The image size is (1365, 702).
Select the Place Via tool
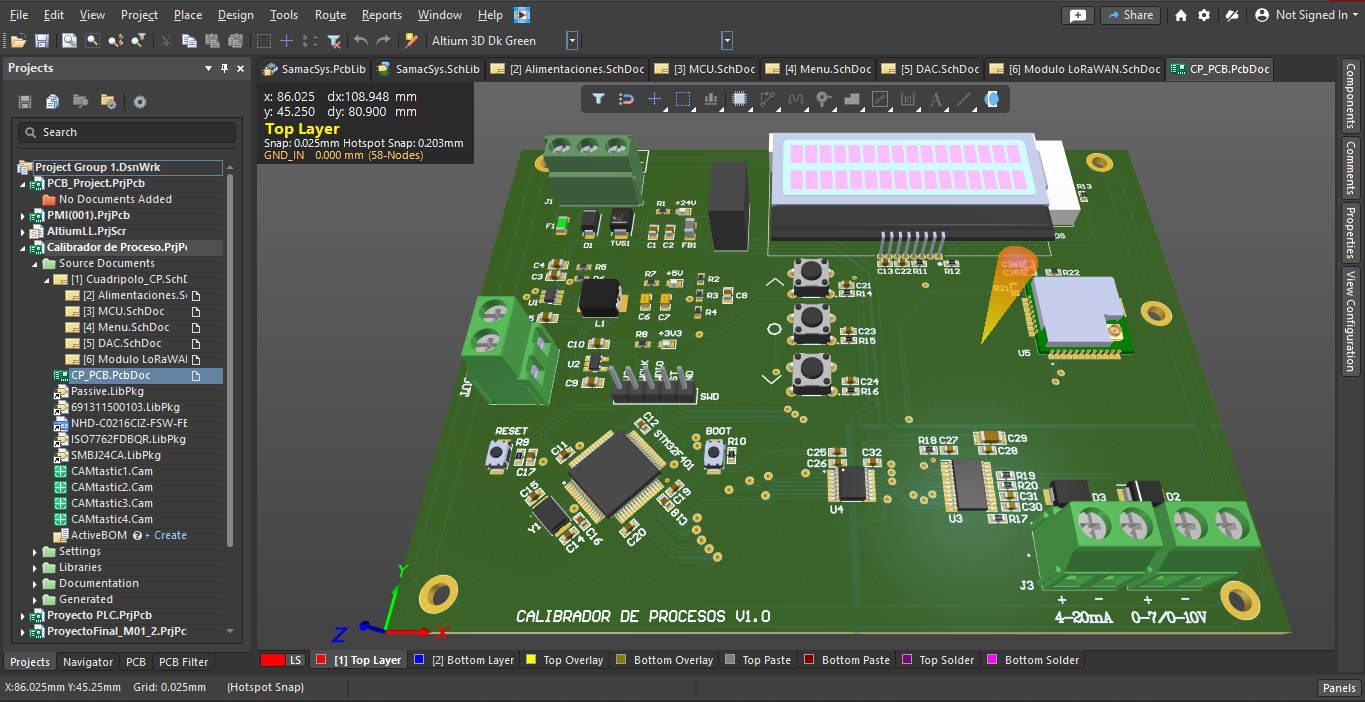[823, 99]
